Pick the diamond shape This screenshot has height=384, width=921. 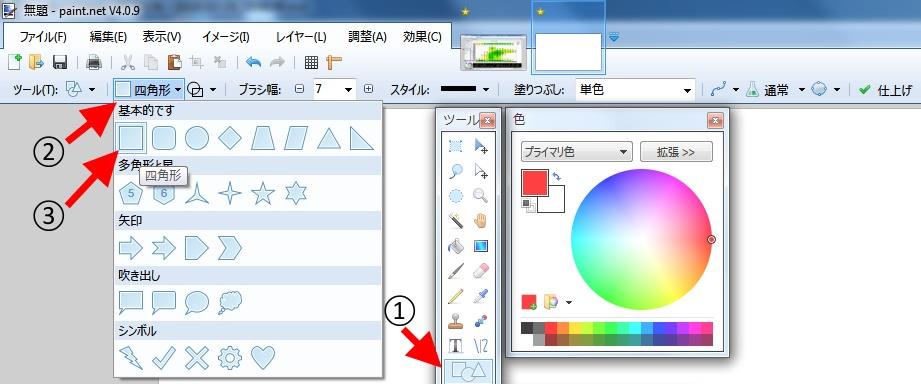pyautogui.click(x=230, y=139)
